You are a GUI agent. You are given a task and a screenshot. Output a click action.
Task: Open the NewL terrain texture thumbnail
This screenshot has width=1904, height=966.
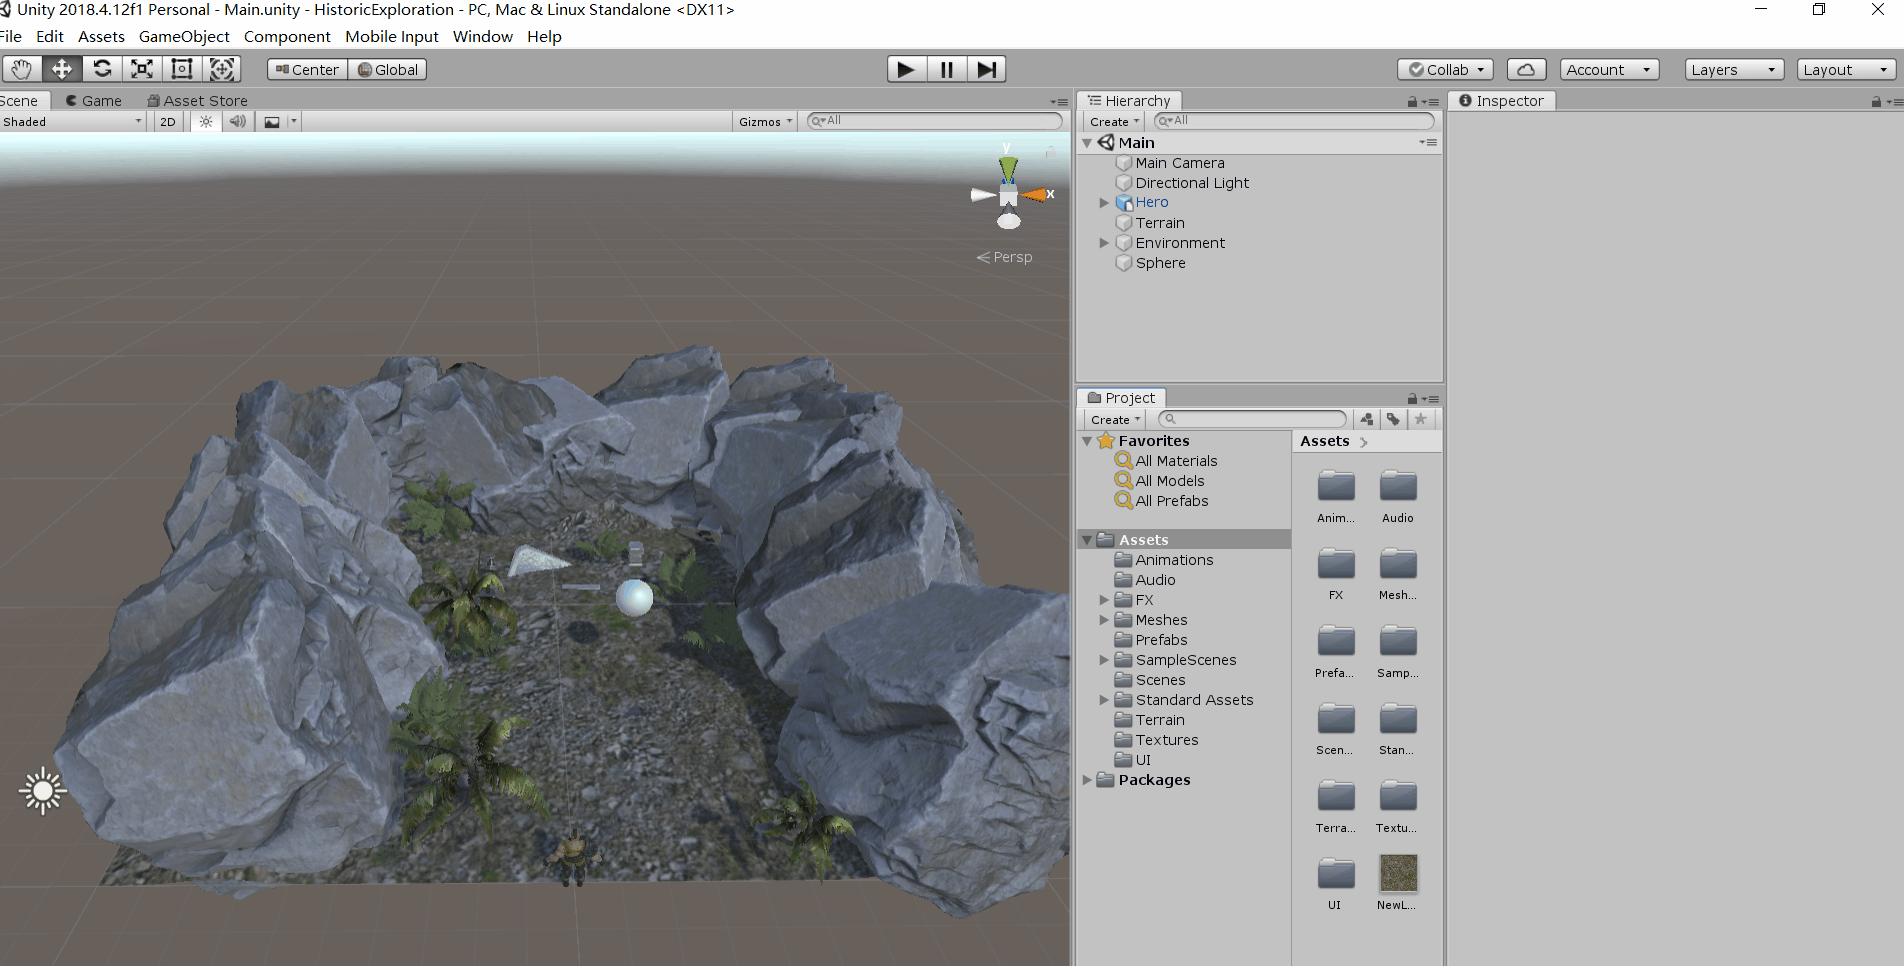pos(1397,871)
